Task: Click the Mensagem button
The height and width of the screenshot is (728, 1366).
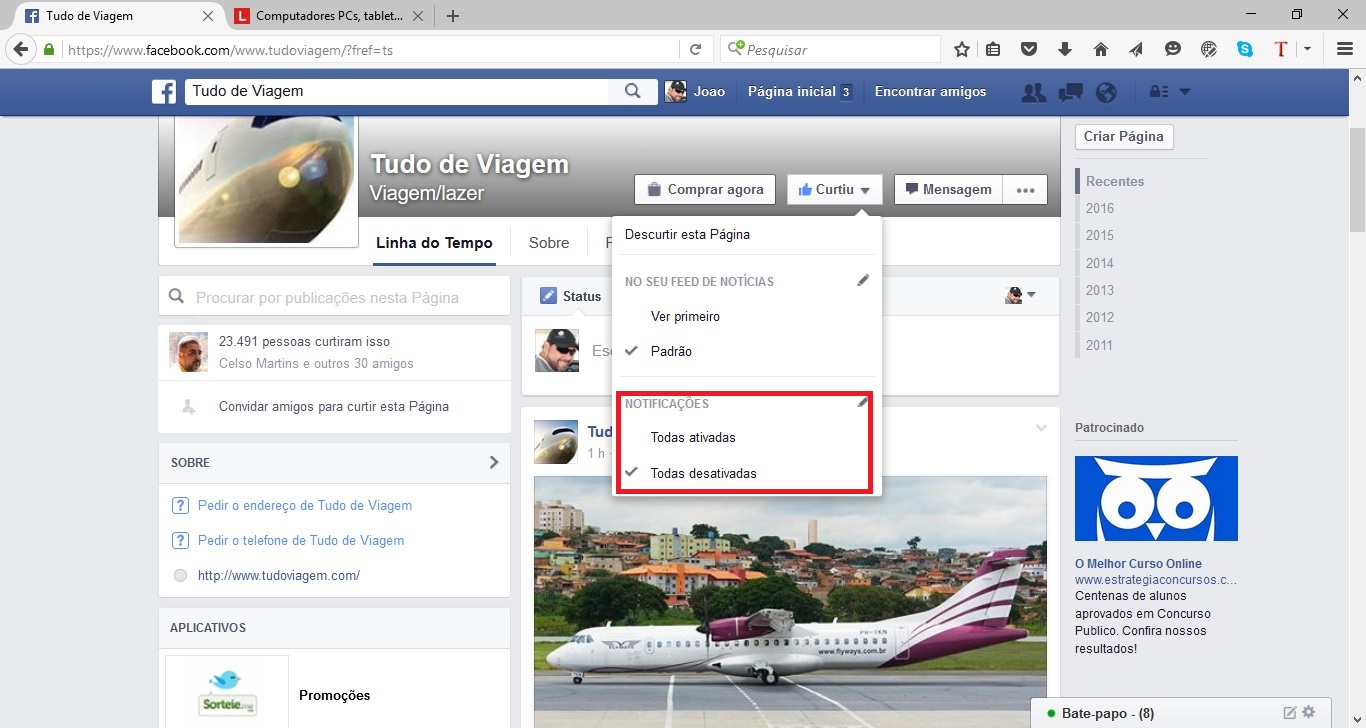Action: [x=948, y=189]
